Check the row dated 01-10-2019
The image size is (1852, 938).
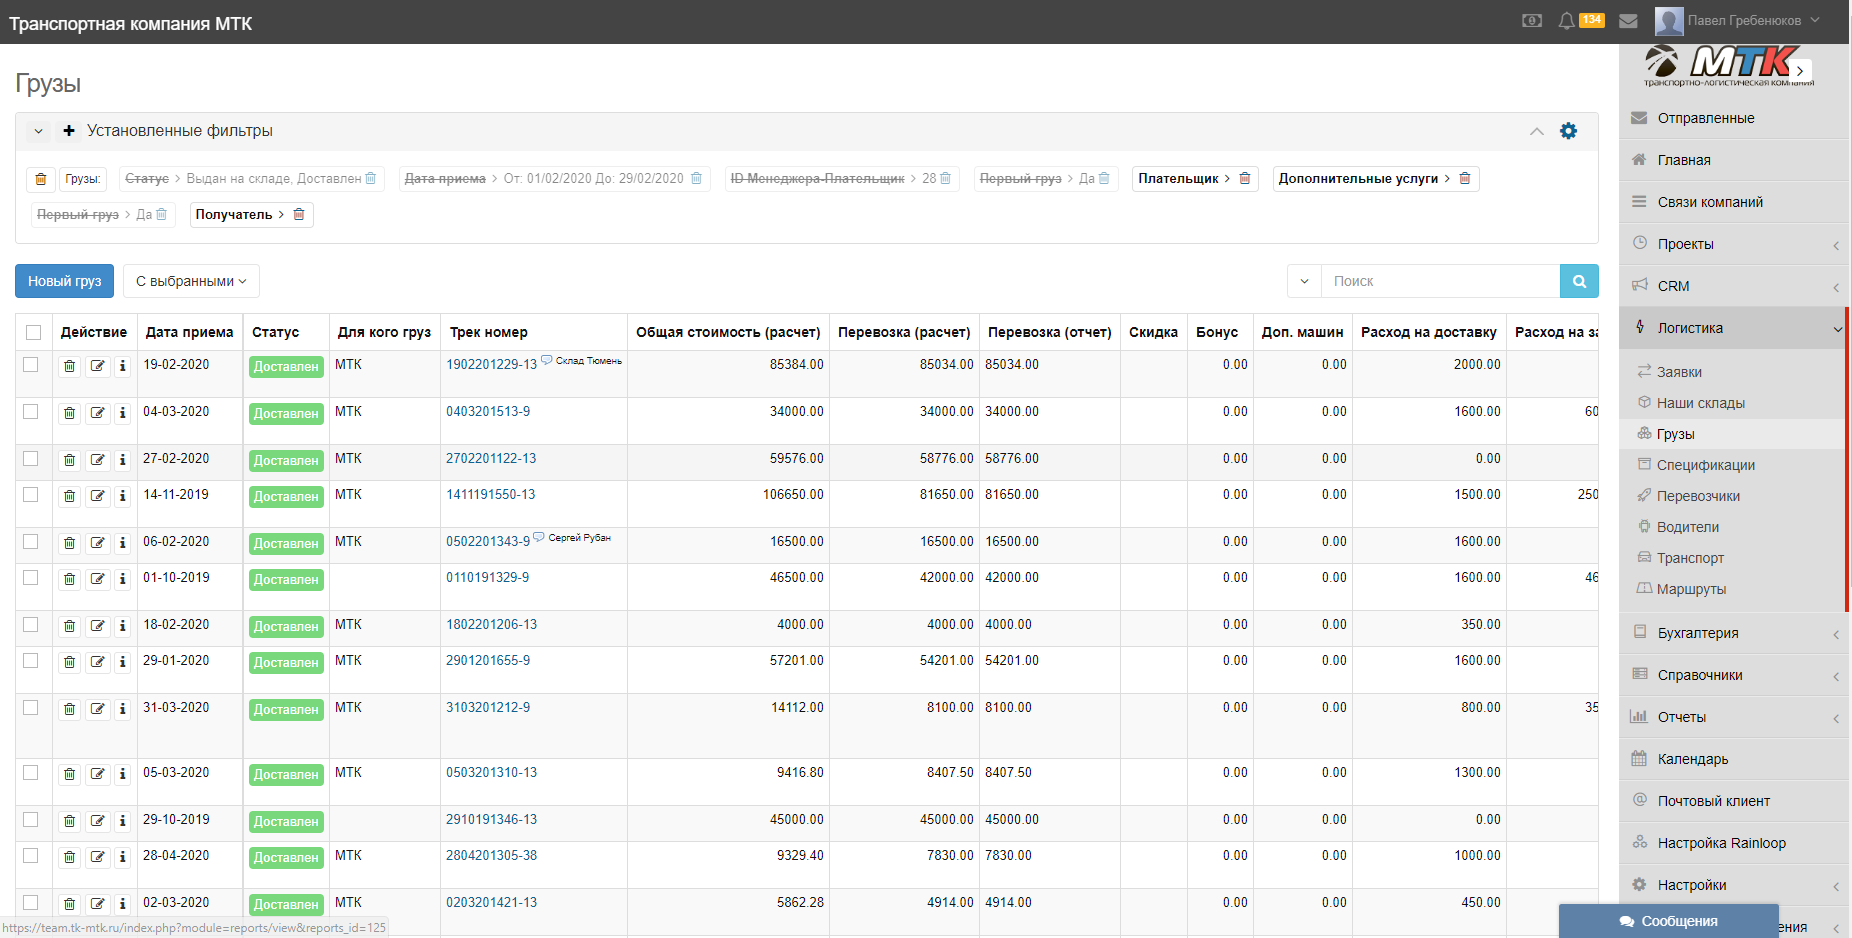coord(31,578)
